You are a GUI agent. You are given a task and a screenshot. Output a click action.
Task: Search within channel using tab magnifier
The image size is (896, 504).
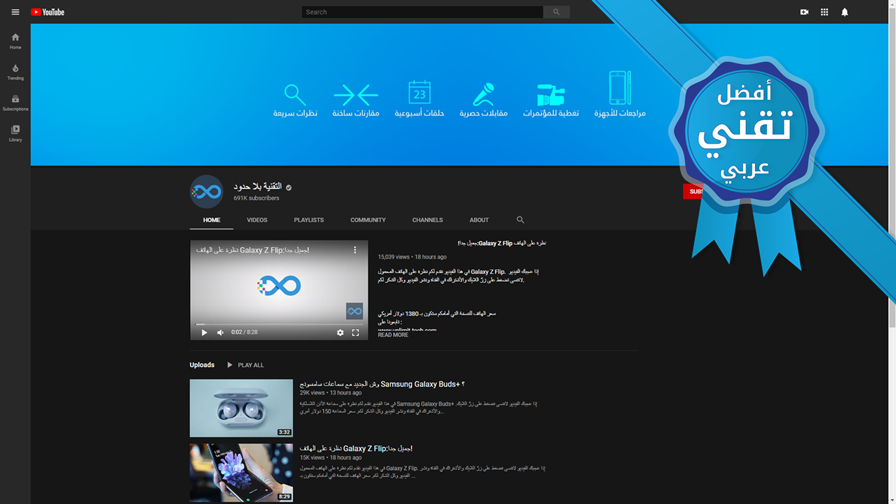tap(520, 219)
